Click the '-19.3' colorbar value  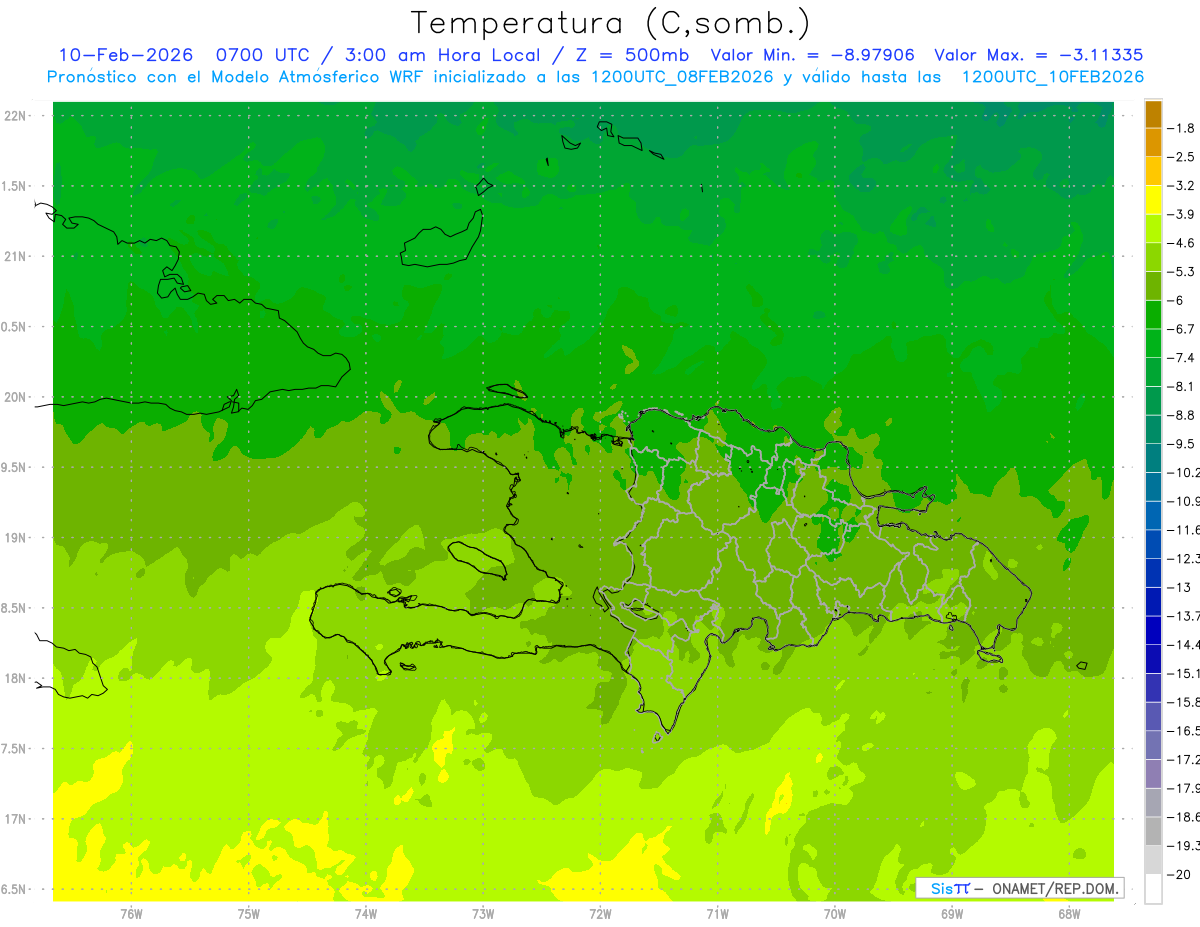pos(1184,846)
